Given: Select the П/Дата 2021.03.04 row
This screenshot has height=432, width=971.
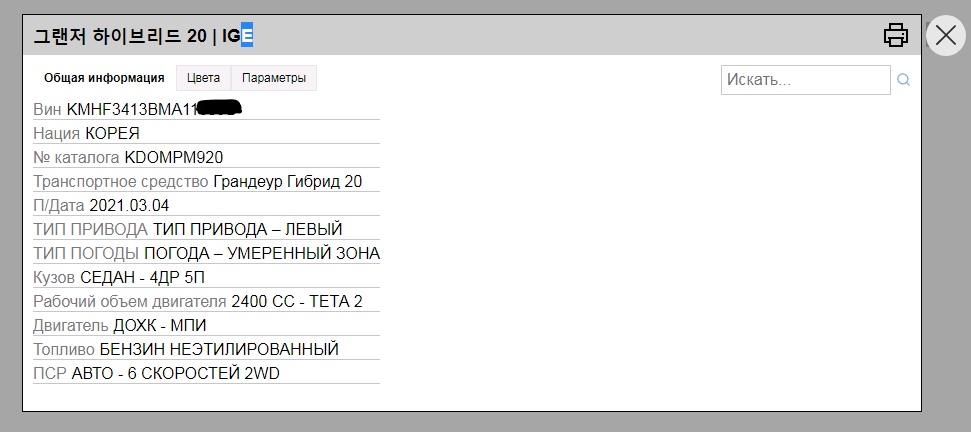Looking at the screenshot, I should point(206,204).
